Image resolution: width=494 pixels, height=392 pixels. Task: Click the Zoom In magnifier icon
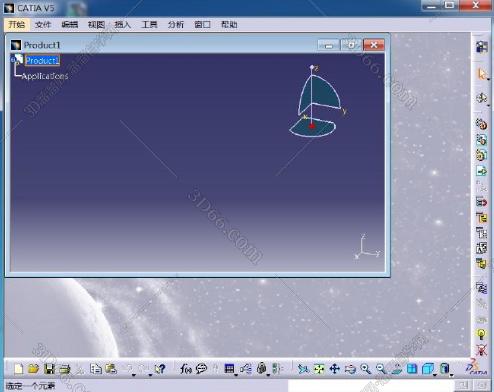[x=366, y=369]
